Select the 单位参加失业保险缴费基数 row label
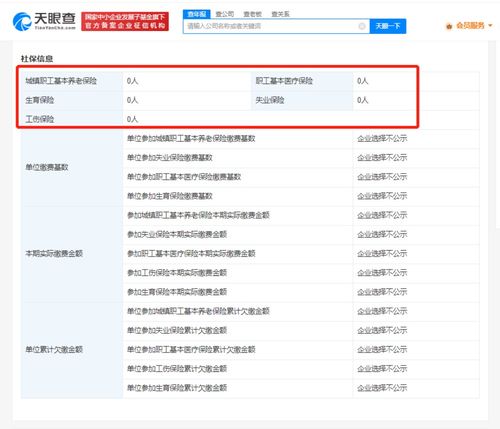500x429 pixels. point(170,158)
